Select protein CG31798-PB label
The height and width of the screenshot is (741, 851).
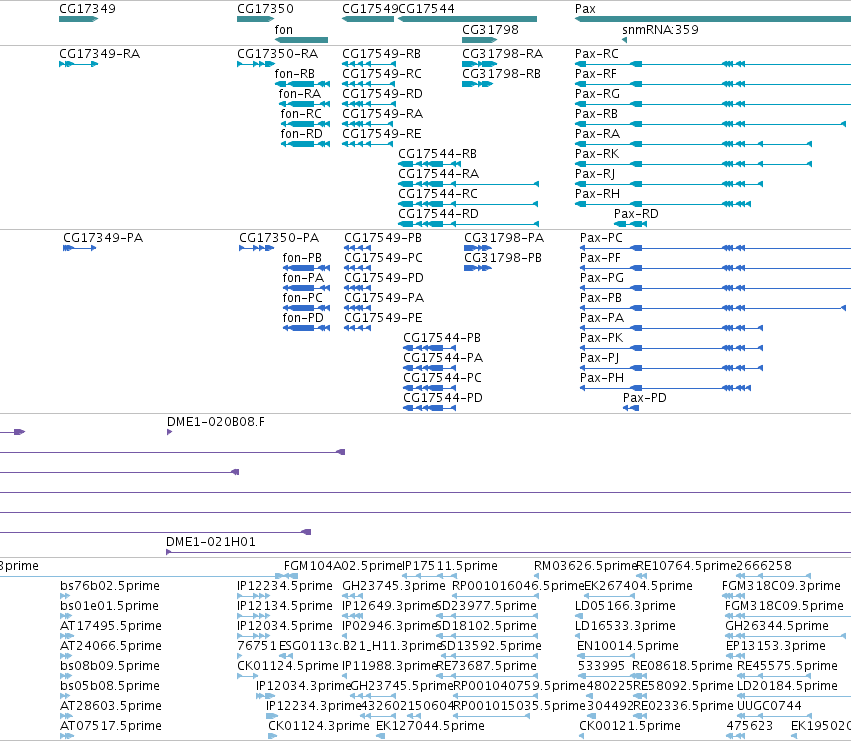click(x=503, y=258)
